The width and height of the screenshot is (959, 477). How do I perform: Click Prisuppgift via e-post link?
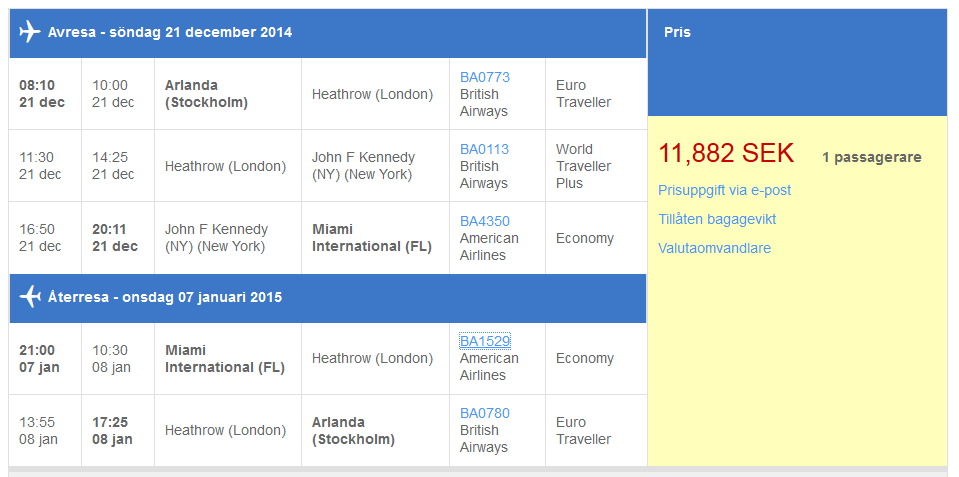click(724, 190)
